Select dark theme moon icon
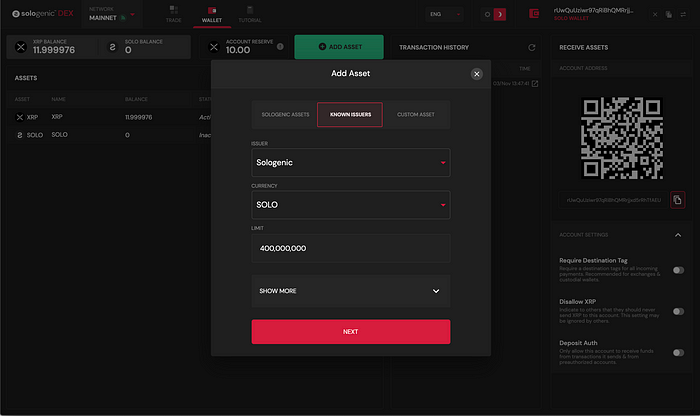 point(500,14)
